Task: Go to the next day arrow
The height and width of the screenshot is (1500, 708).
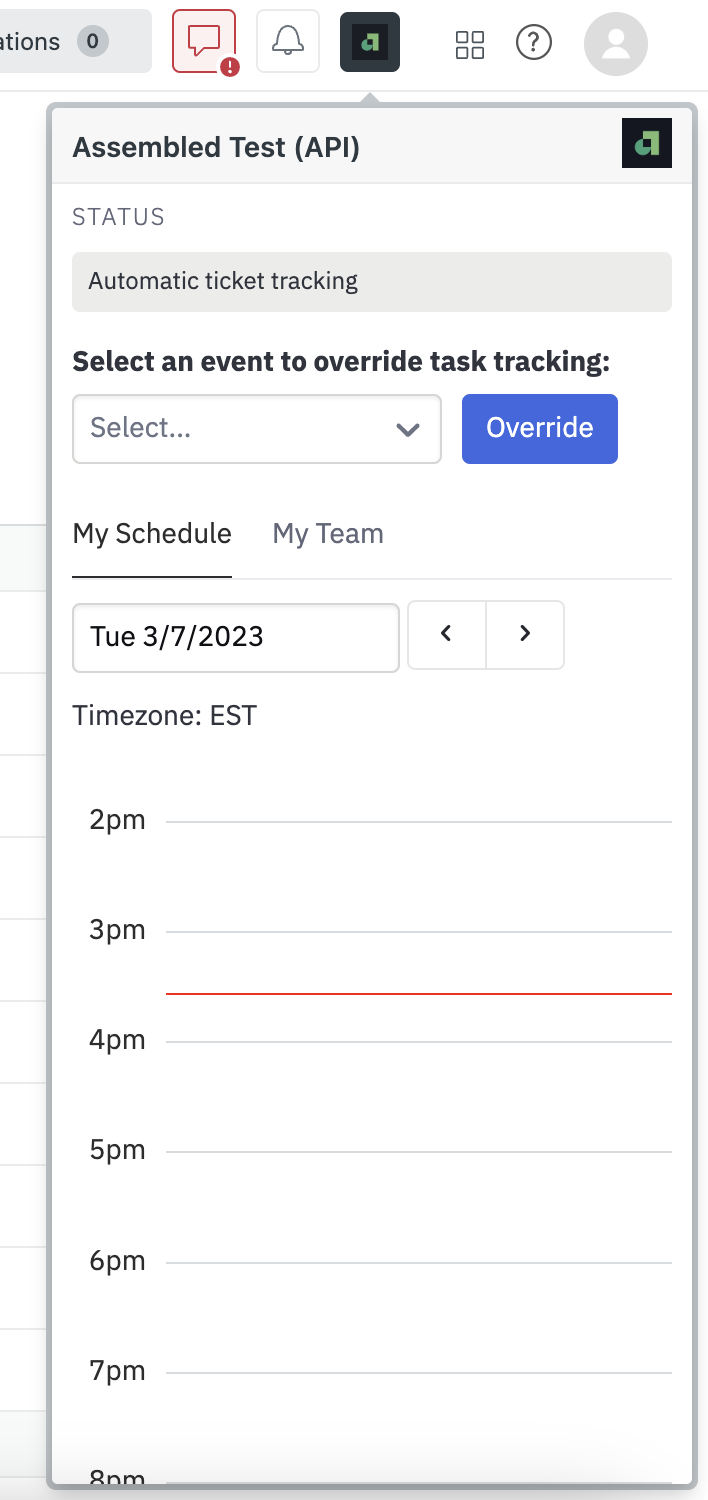Action: point(525,634)
